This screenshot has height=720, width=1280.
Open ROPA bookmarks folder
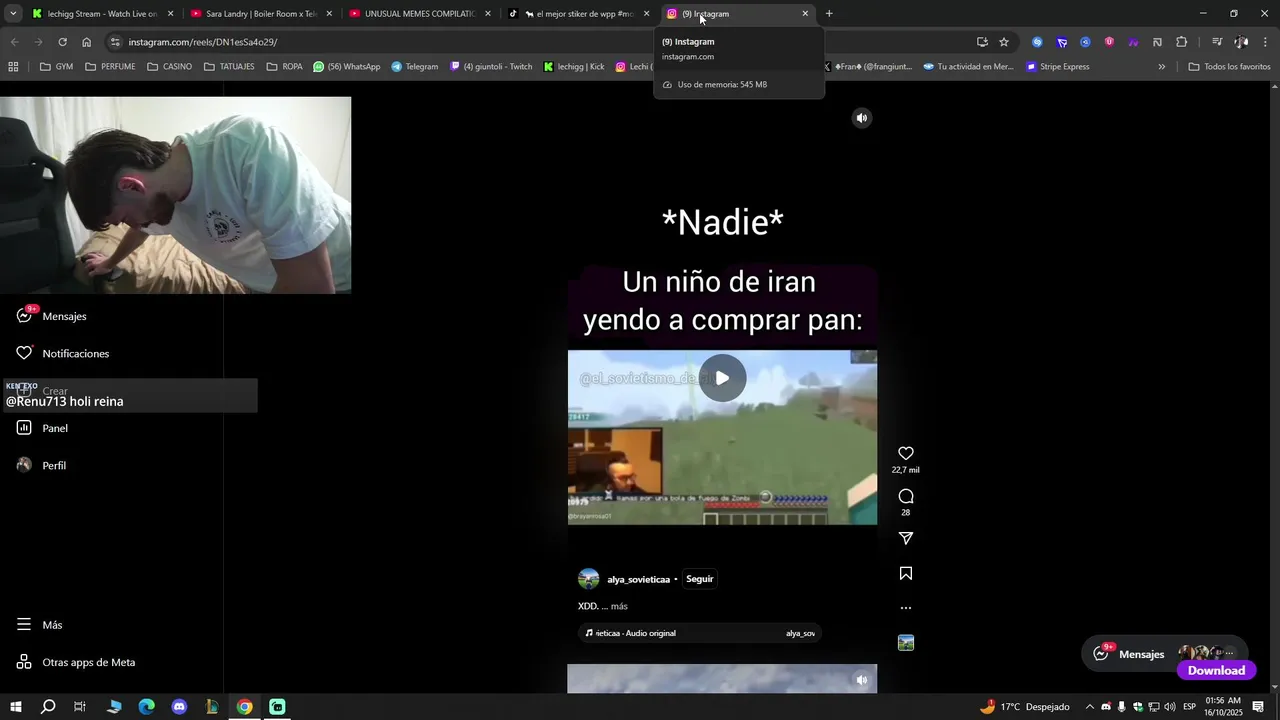[x=285, y=67]
